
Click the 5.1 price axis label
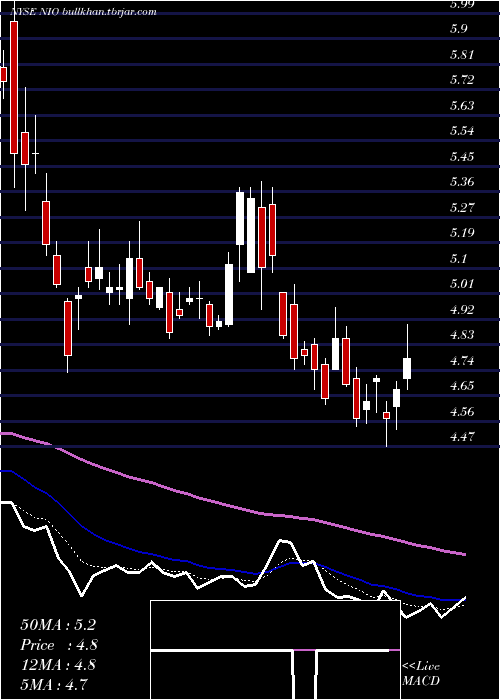[459, 258]
